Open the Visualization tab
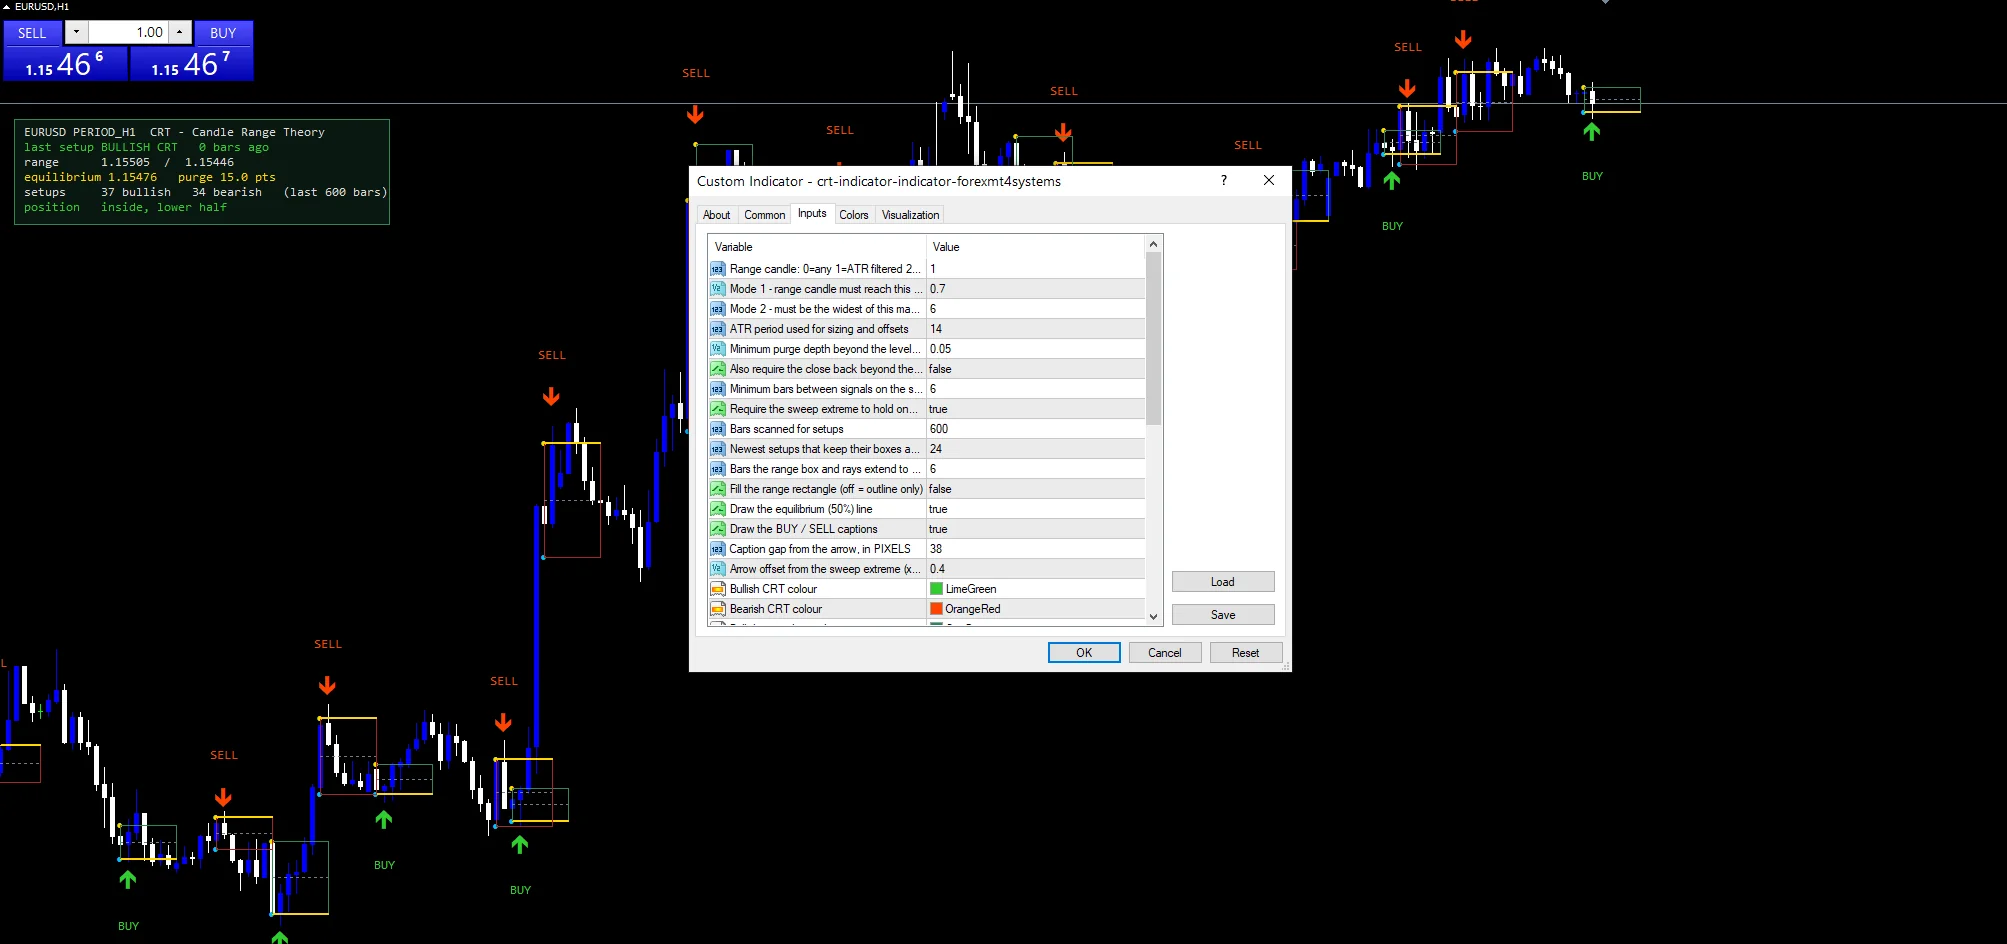The height and width of the screenshot is (944, 2007). 910,215
